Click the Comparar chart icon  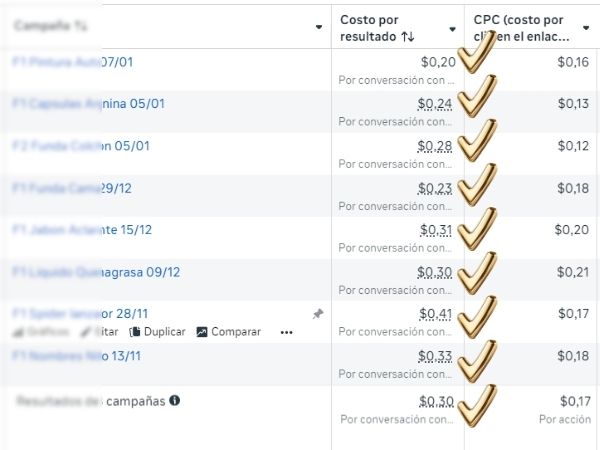pos(202,332)
